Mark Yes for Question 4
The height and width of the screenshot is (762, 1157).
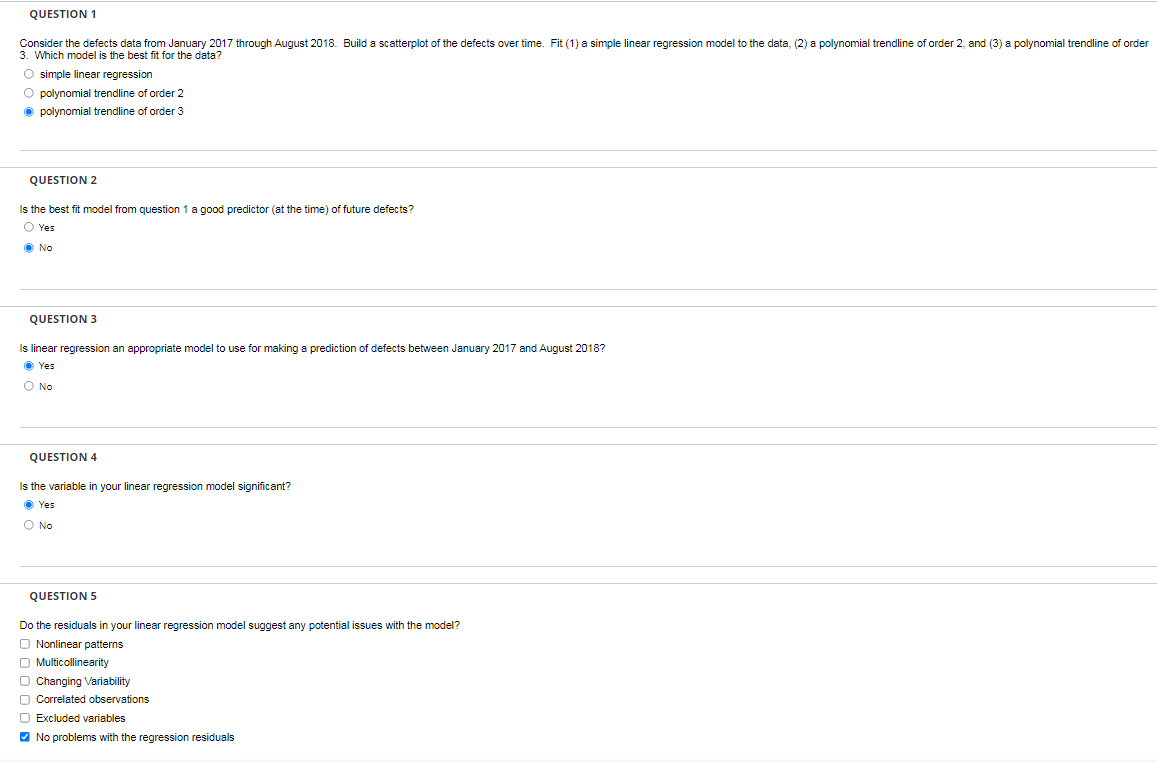(x=29, y=504)
